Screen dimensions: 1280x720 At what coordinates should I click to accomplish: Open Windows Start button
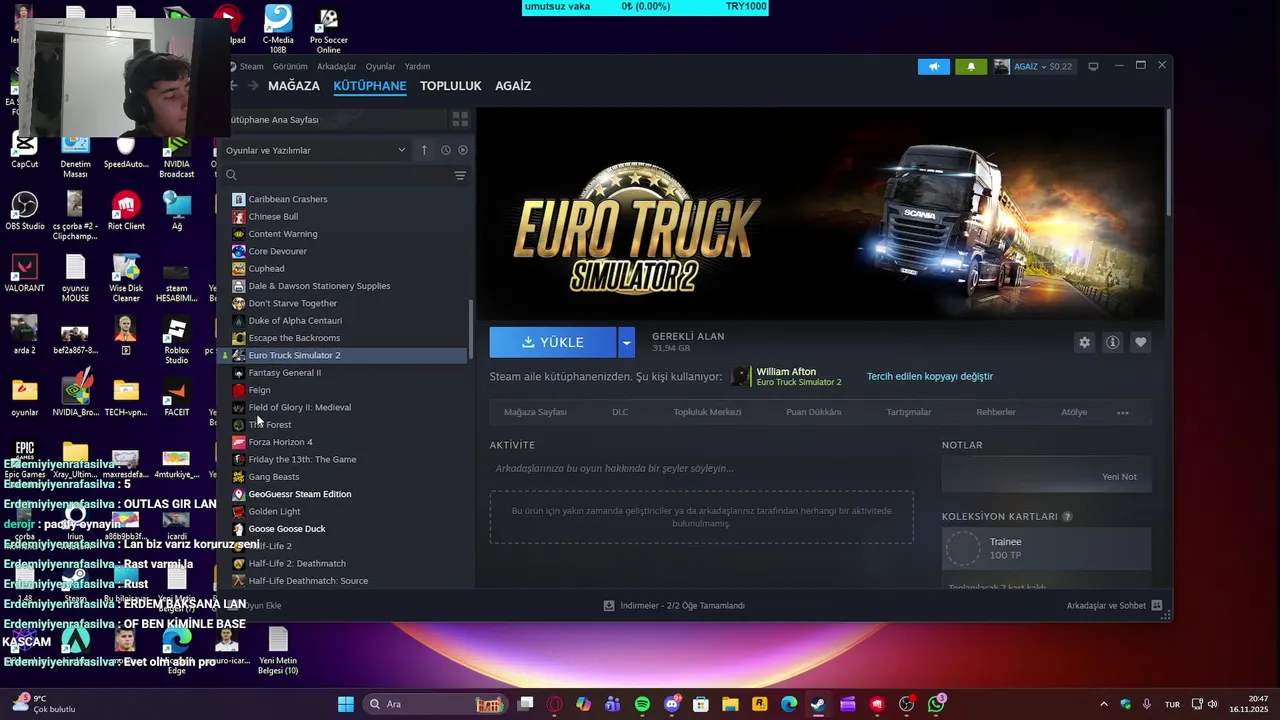[x=345, y=704]
